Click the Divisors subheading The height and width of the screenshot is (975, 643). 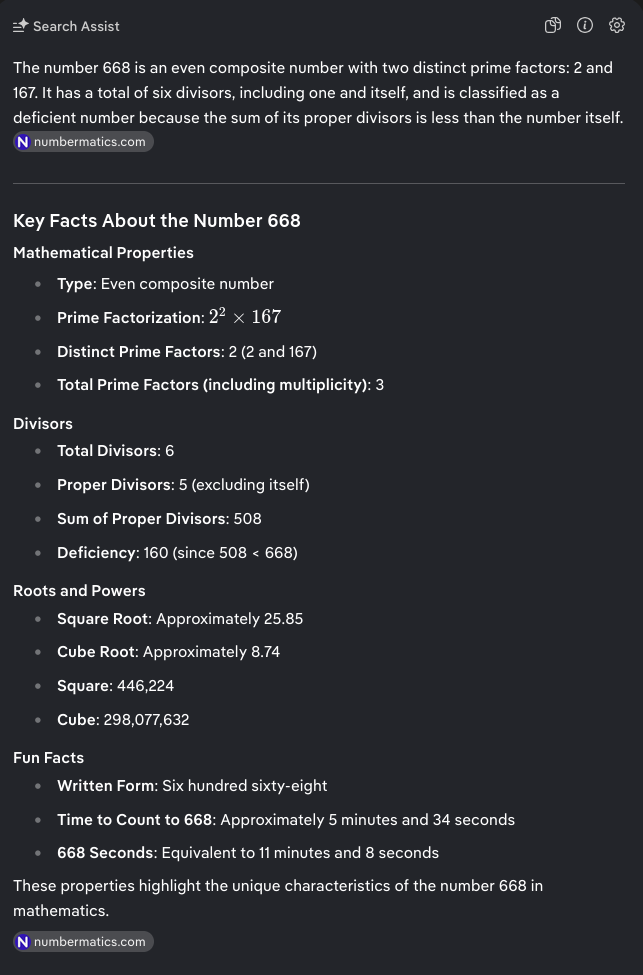tap(43, 424)
